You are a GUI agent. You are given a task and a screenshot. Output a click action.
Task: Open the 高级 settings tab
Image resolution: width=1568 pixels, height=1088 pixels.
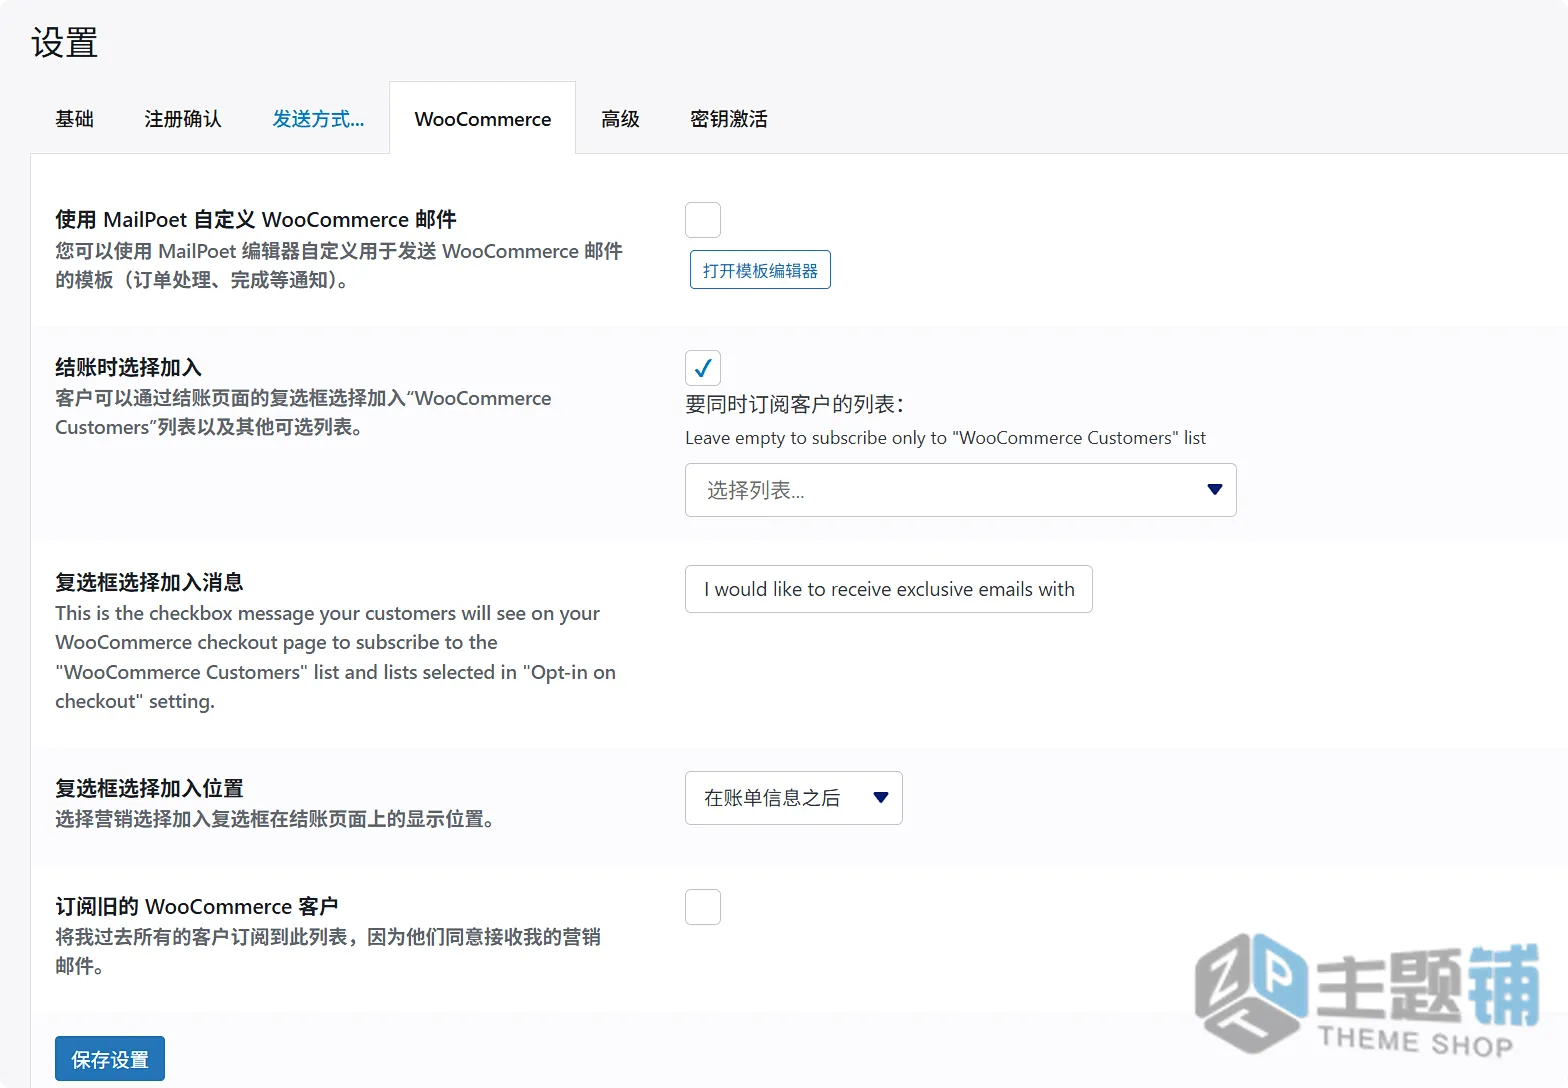(620, 119)
